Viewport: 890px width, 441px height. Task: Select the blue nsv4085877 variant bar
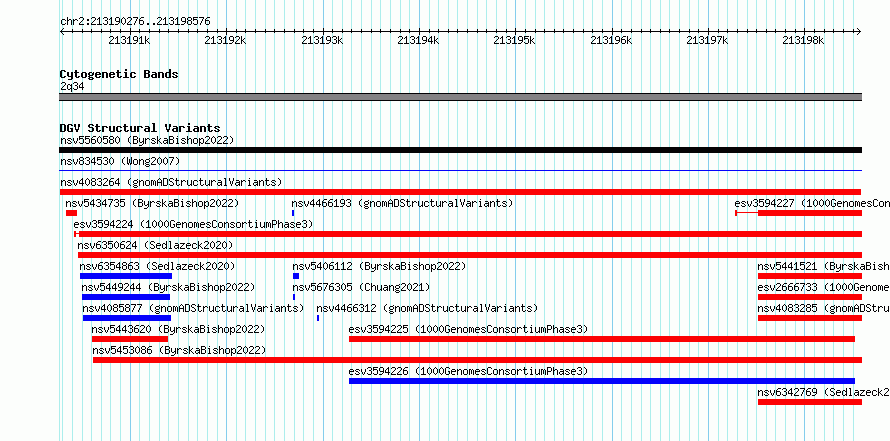click(x=127, y=318)
